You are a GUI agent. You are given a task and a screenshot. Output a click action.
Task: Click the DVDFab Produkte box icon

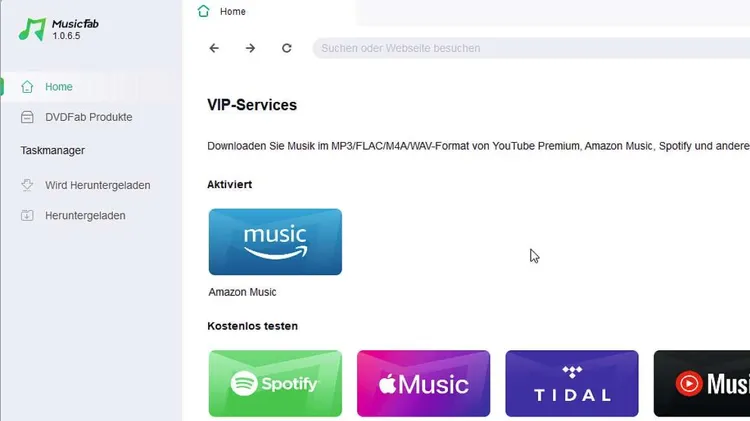27,117
